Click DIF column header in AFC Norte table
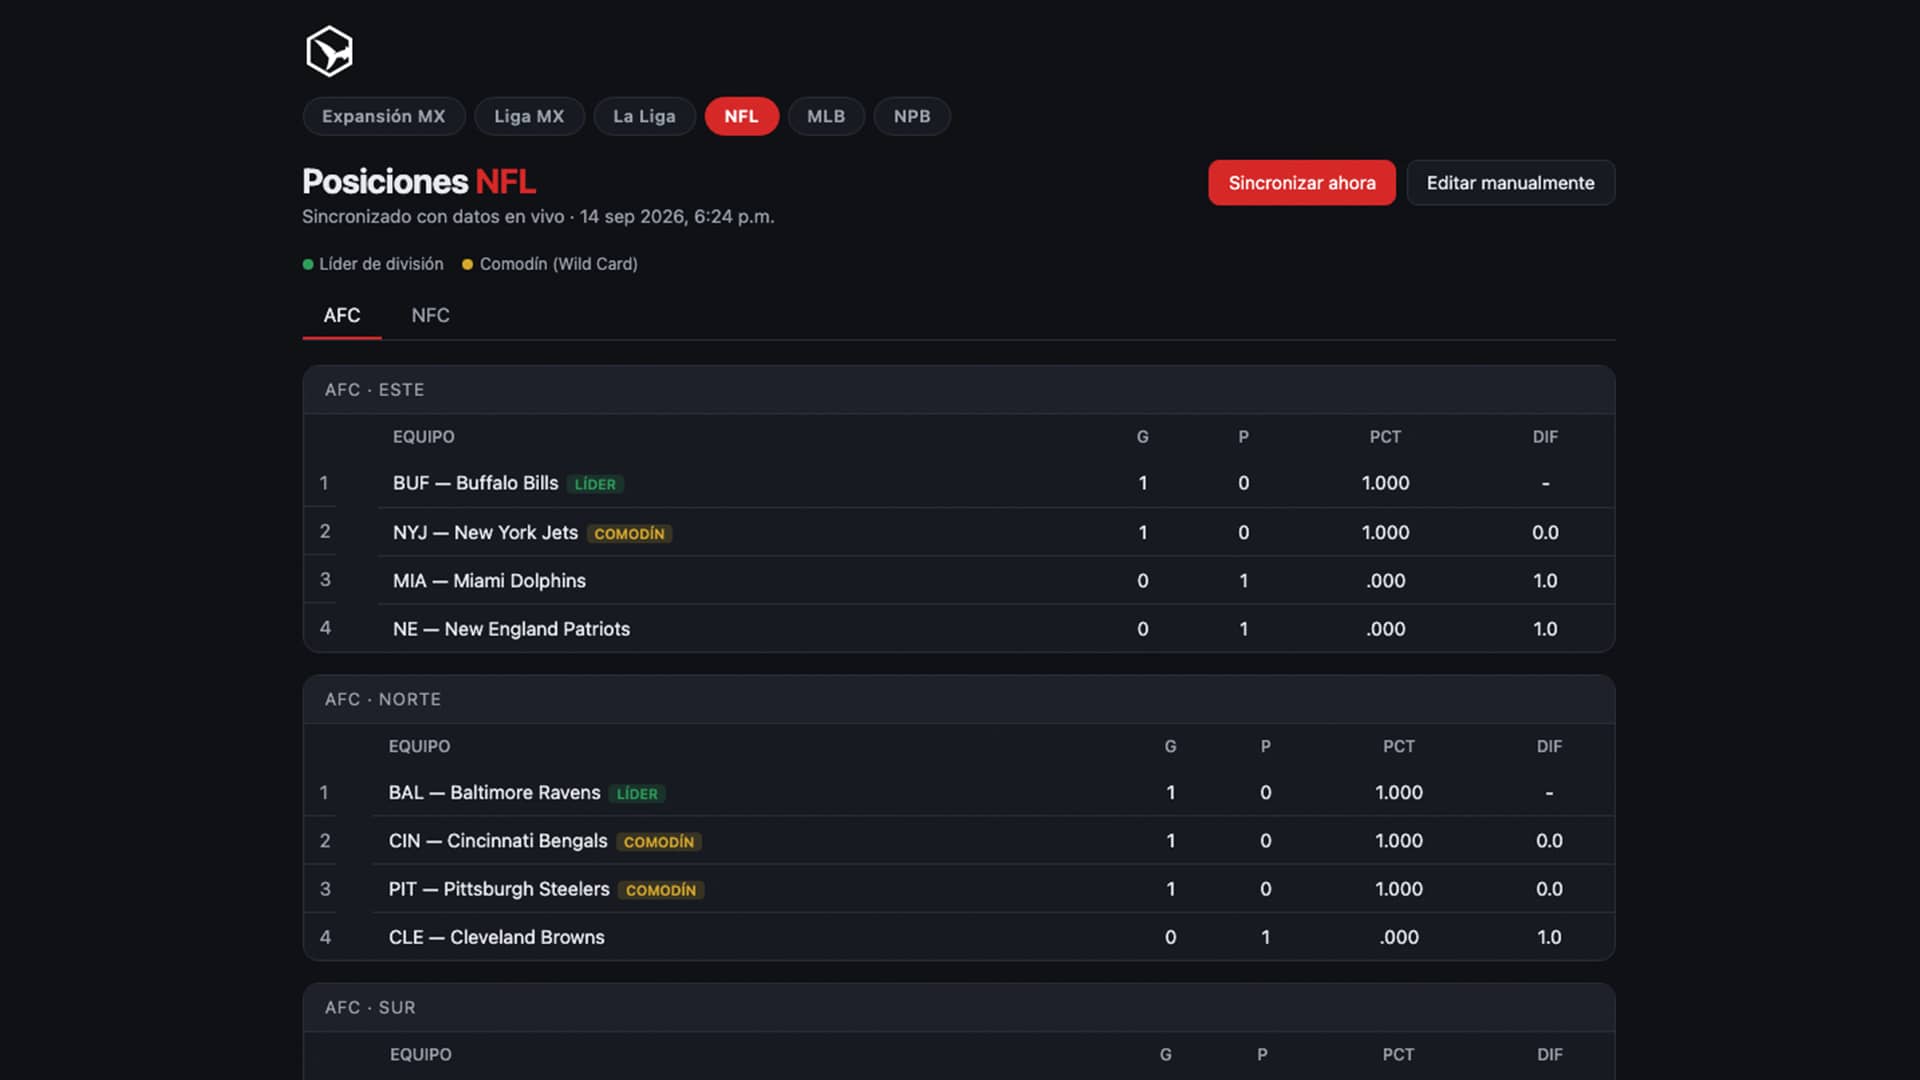Viewport: 1920px width, 1080px height. [x=1549, y=746]
